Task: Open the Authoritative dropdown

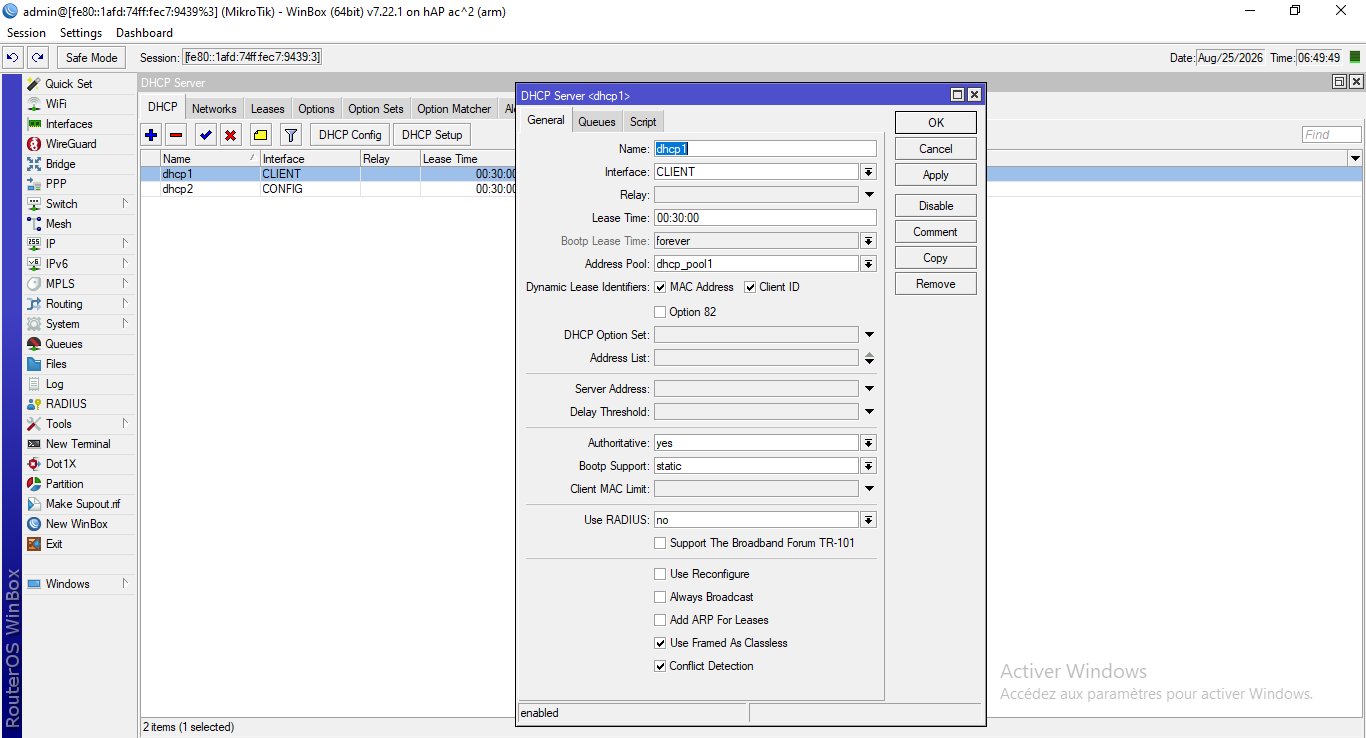Action: click(x=869, y=443)
